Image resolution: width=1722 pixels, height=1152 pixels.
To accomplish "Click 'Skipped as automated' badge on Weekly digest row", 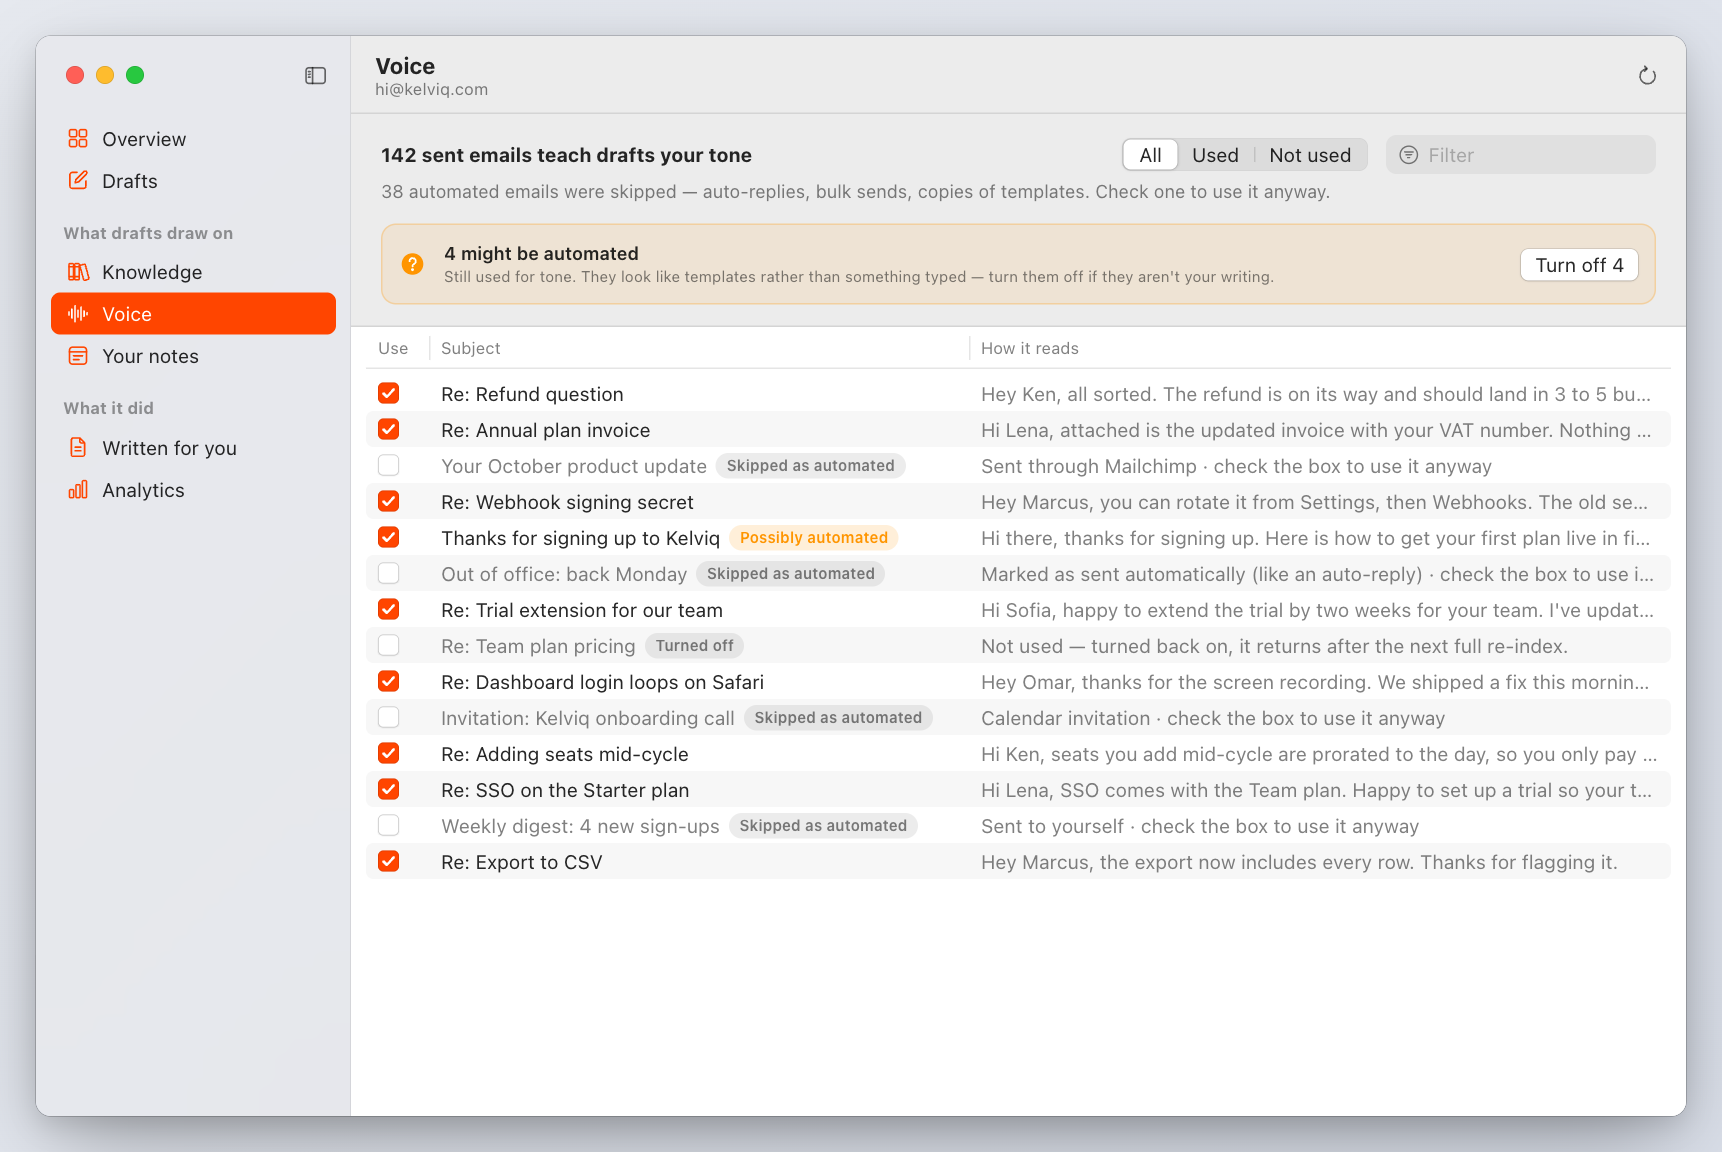I will point(823,826).
